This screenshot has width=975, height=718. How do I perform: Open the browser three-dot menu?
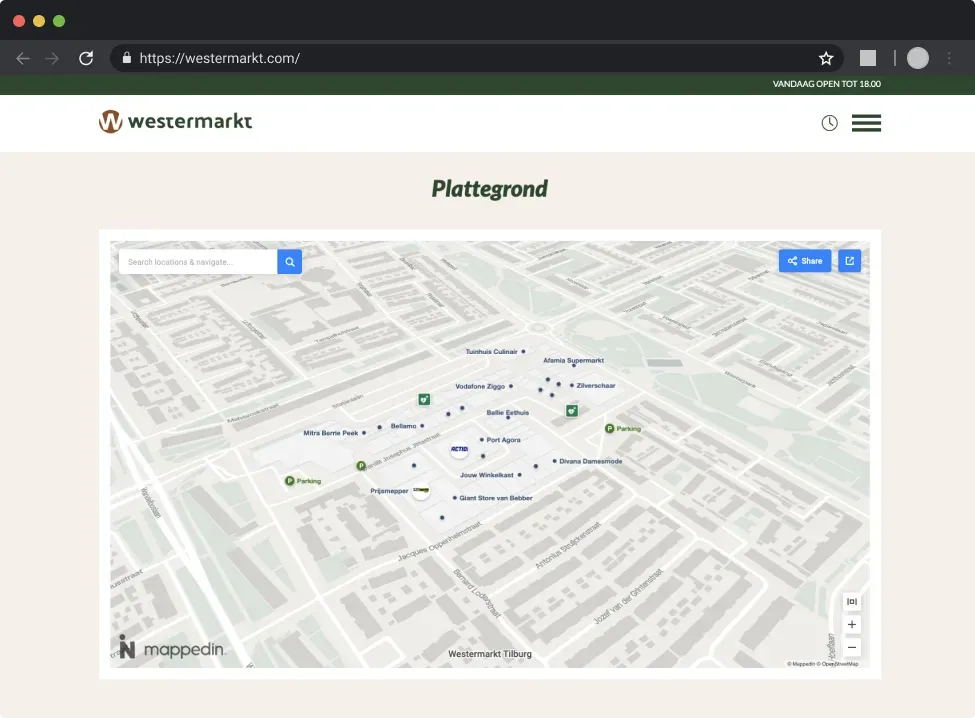949,58
